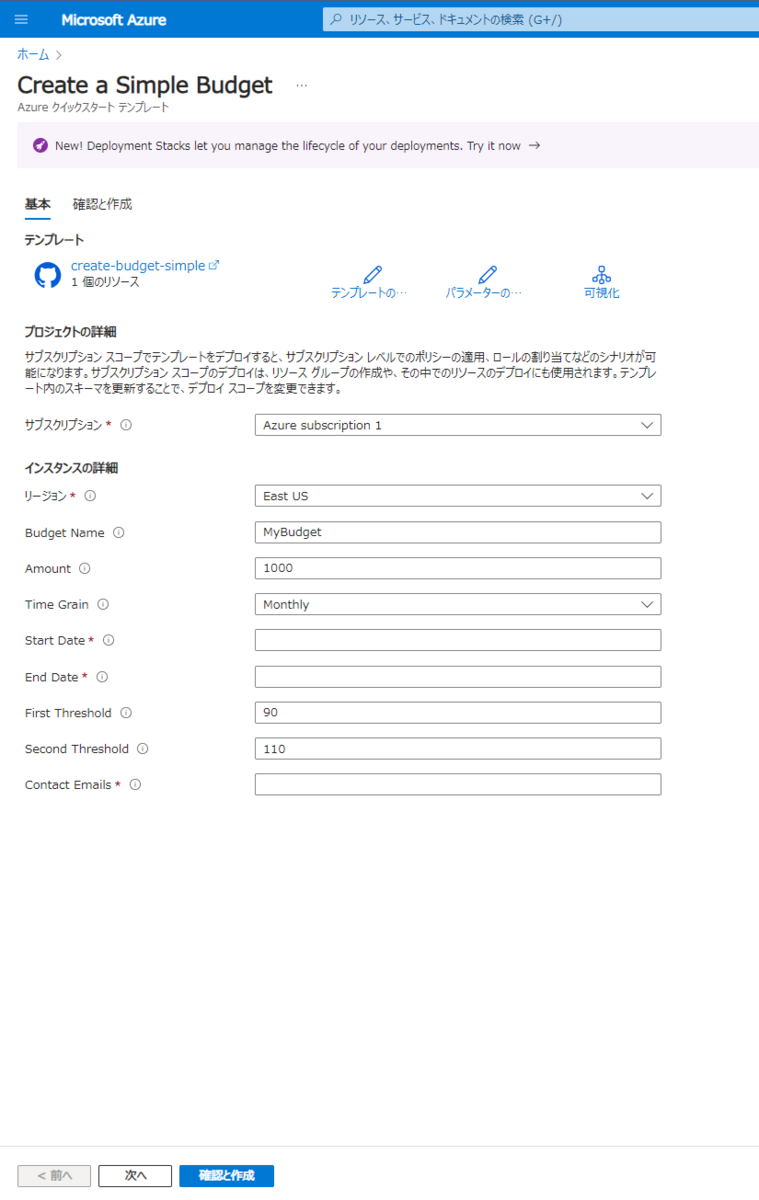This screenshot has width=759, height=1200.
Task: Click the info icon next to サブスクリプション
Action: click(x=126, y=425)
